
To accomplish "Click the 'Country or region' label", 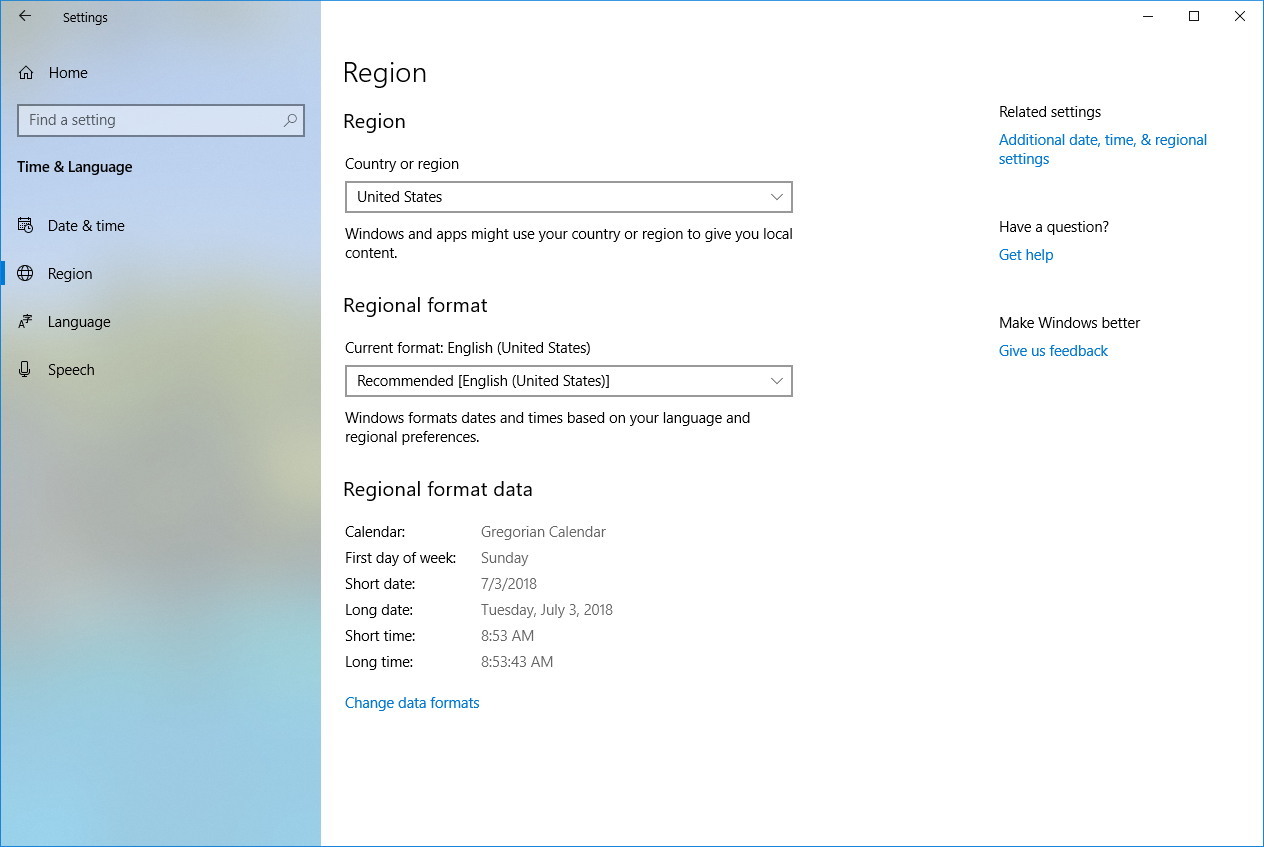I will [402, 164].
